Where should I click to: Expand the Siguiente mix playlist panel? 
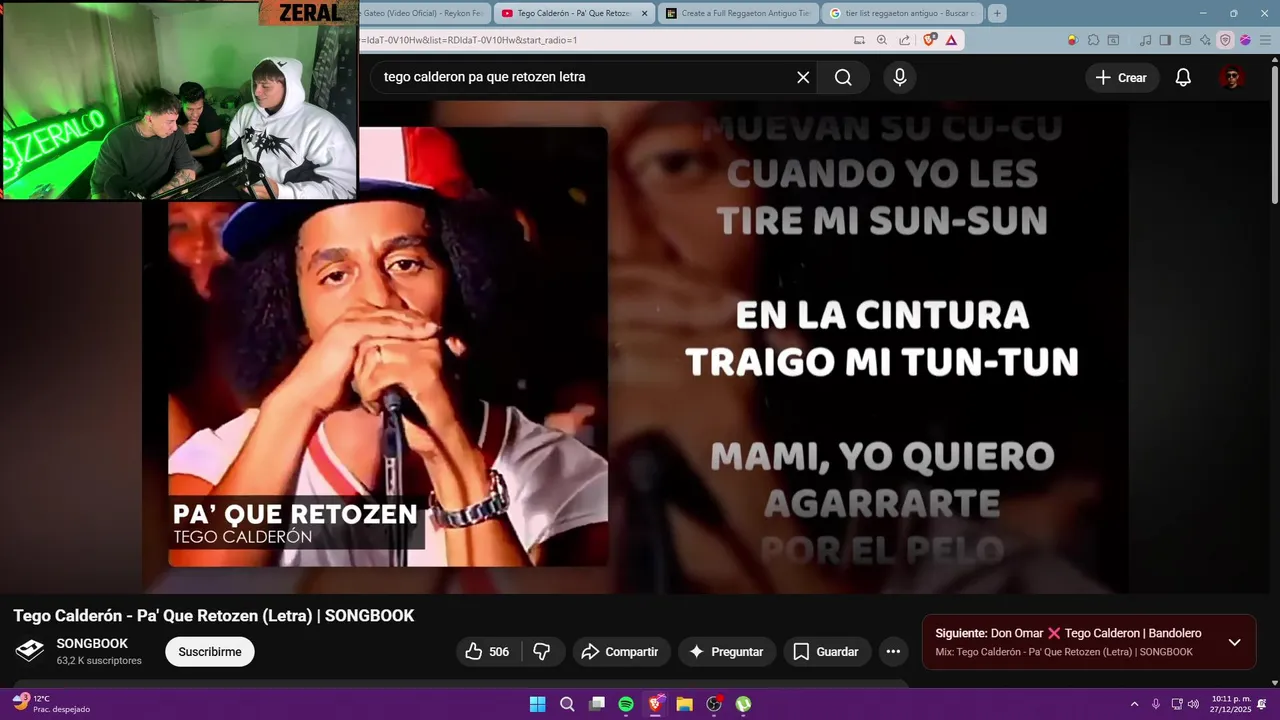(x=1234, y=642)
